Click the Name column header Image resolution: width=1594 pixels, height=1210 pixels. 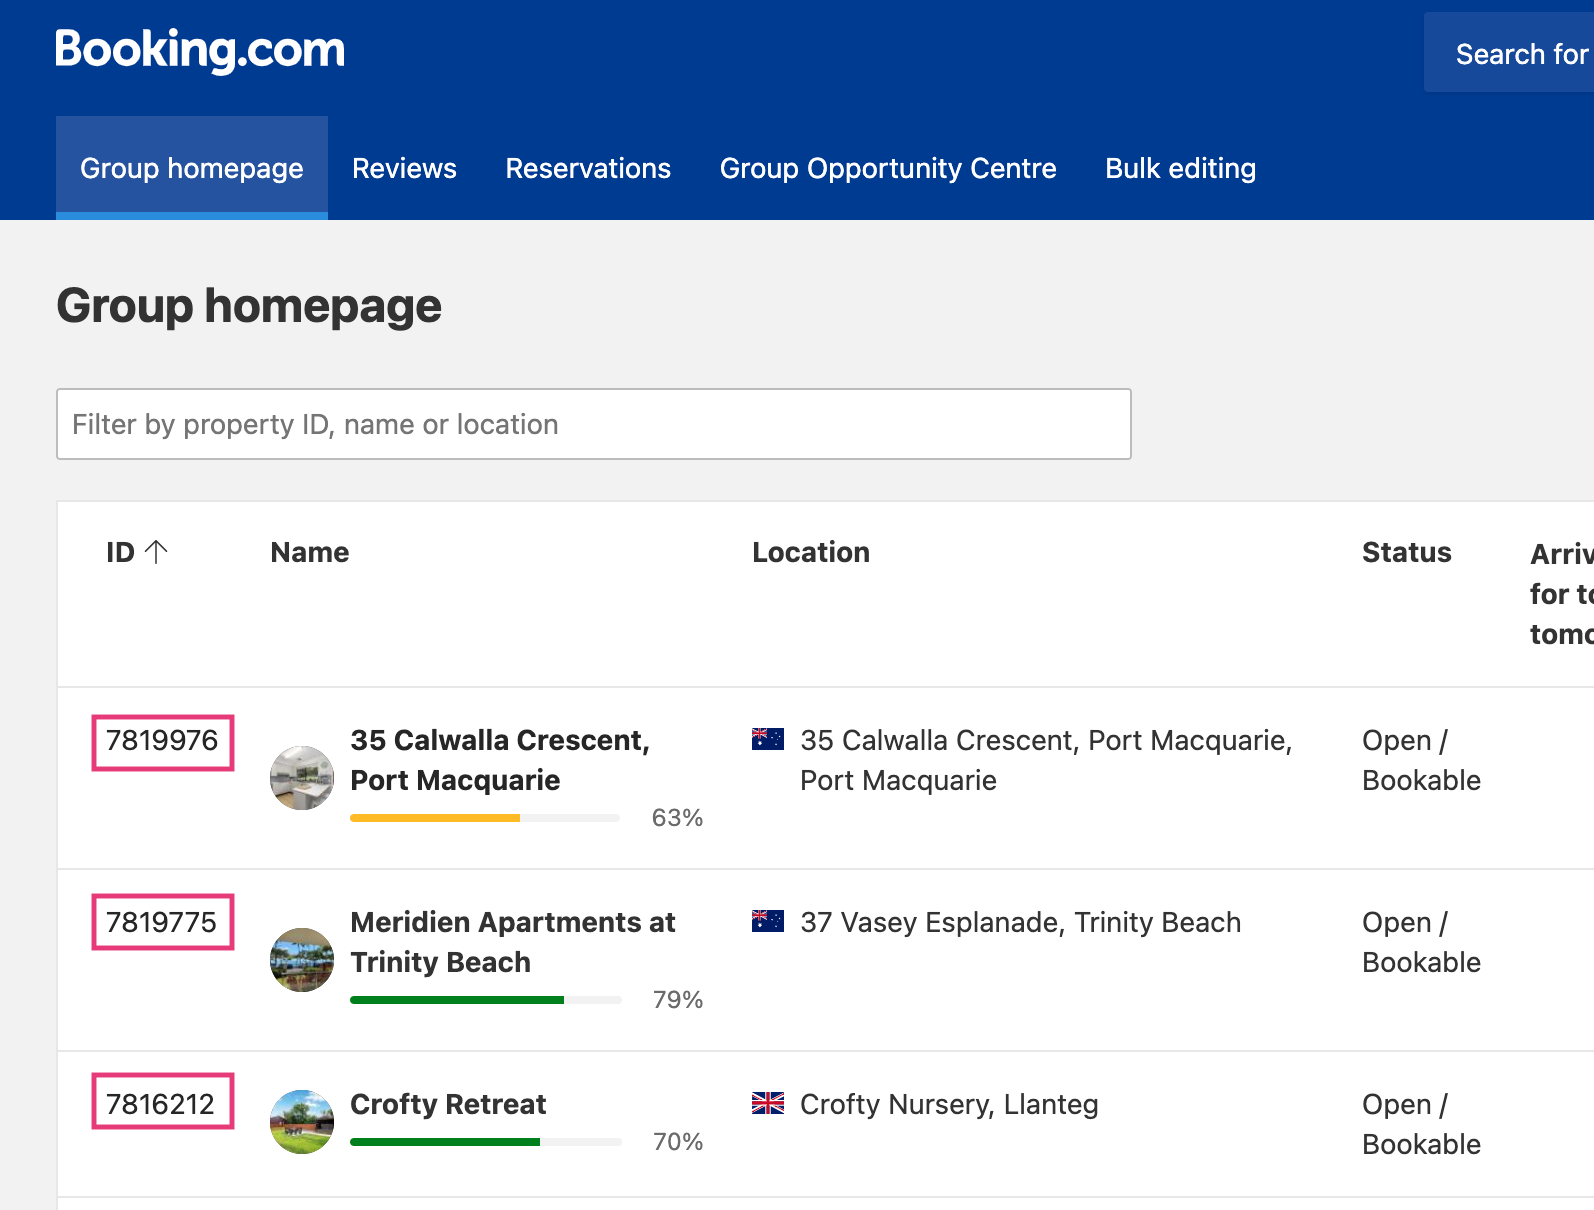pyautogui.click(x=310, y=552)
